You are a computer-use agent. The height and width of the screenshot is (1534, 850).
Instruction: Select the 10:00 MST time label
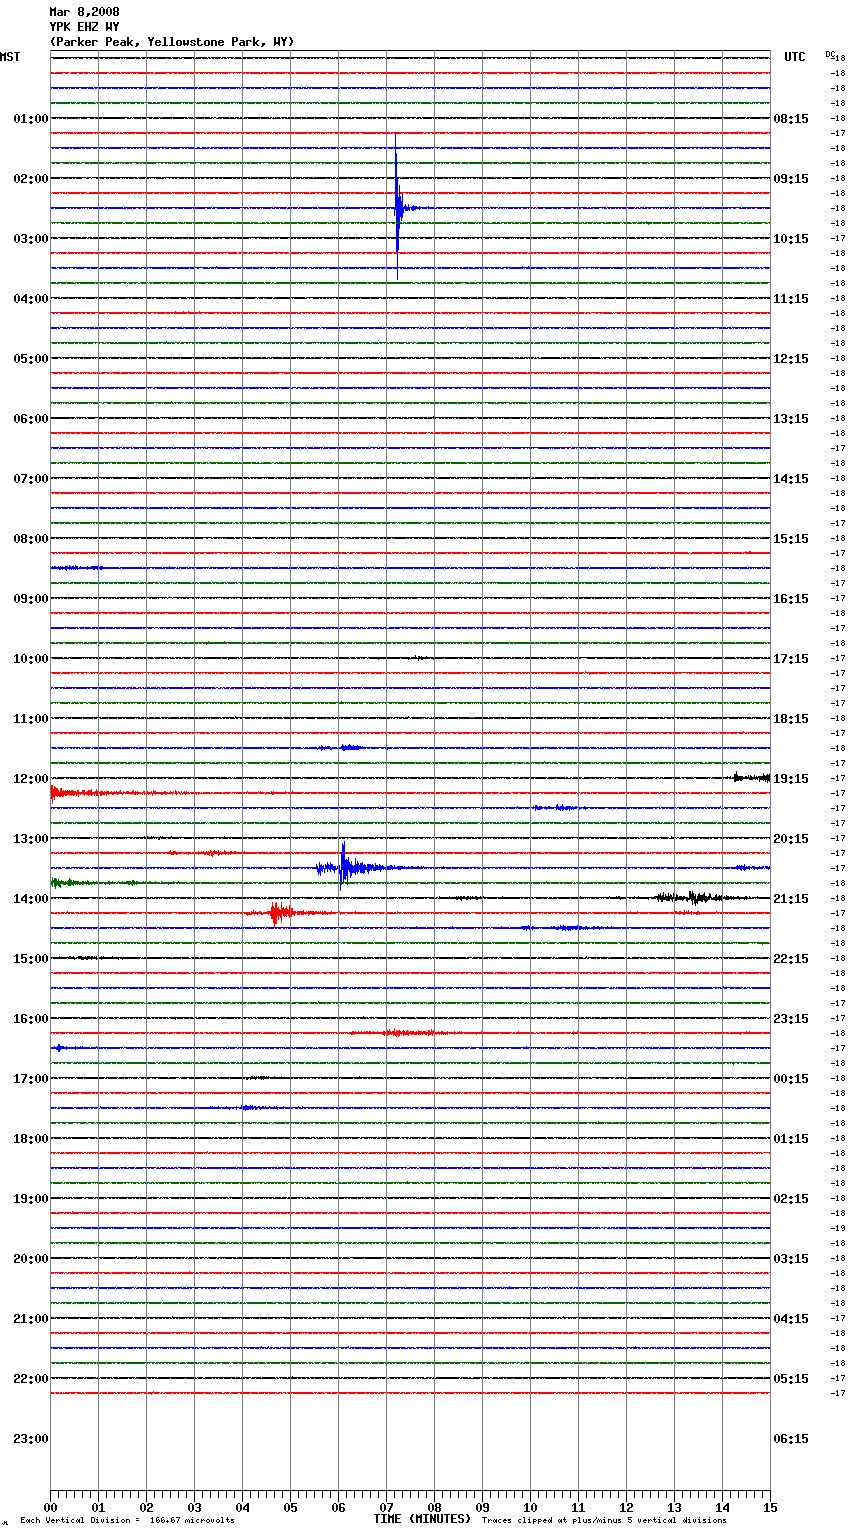coord(30,659)
